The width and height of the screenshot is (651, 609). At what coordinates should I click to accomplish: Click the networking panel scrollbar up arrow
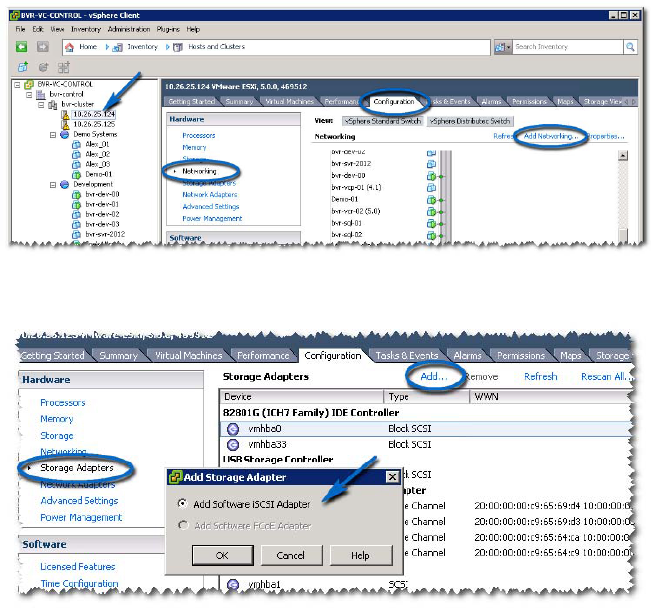pyautogui.click(x=623, y=156)
